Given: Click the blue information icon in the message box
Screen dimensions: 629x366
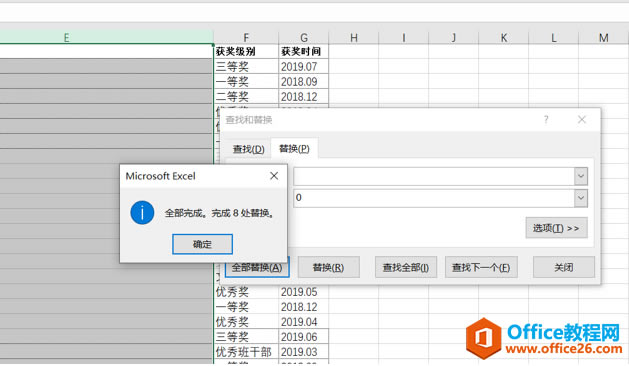Looking at the screenshot, I should (x=142, y=213).
